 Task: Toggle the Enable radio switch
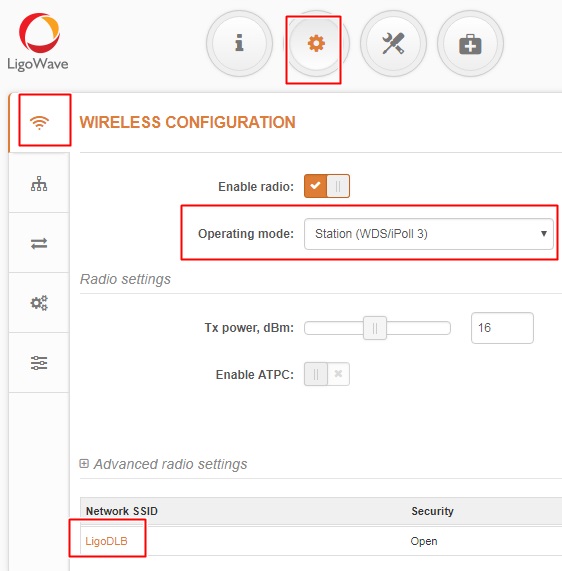click(x=327, y=186)
